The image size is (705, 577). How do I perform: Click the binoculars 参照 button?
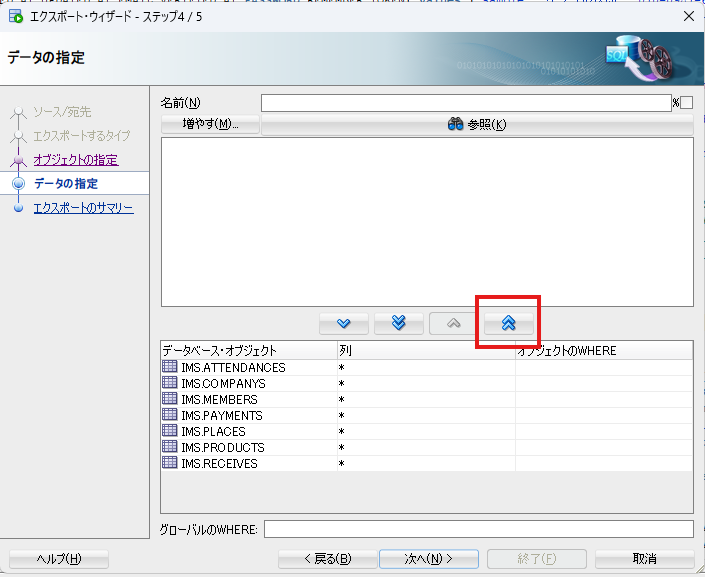pyautogui.click(x=477, y=124)
